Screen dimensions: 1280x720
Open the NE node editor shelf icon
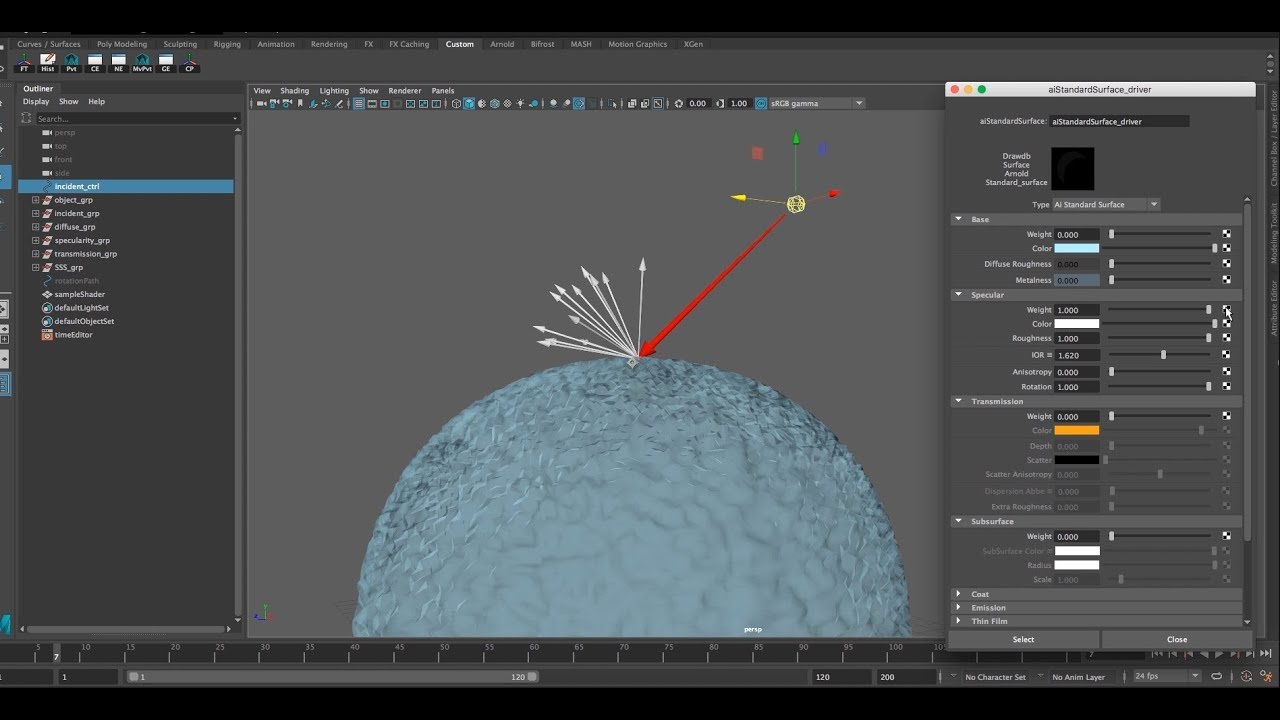[119, 63]
